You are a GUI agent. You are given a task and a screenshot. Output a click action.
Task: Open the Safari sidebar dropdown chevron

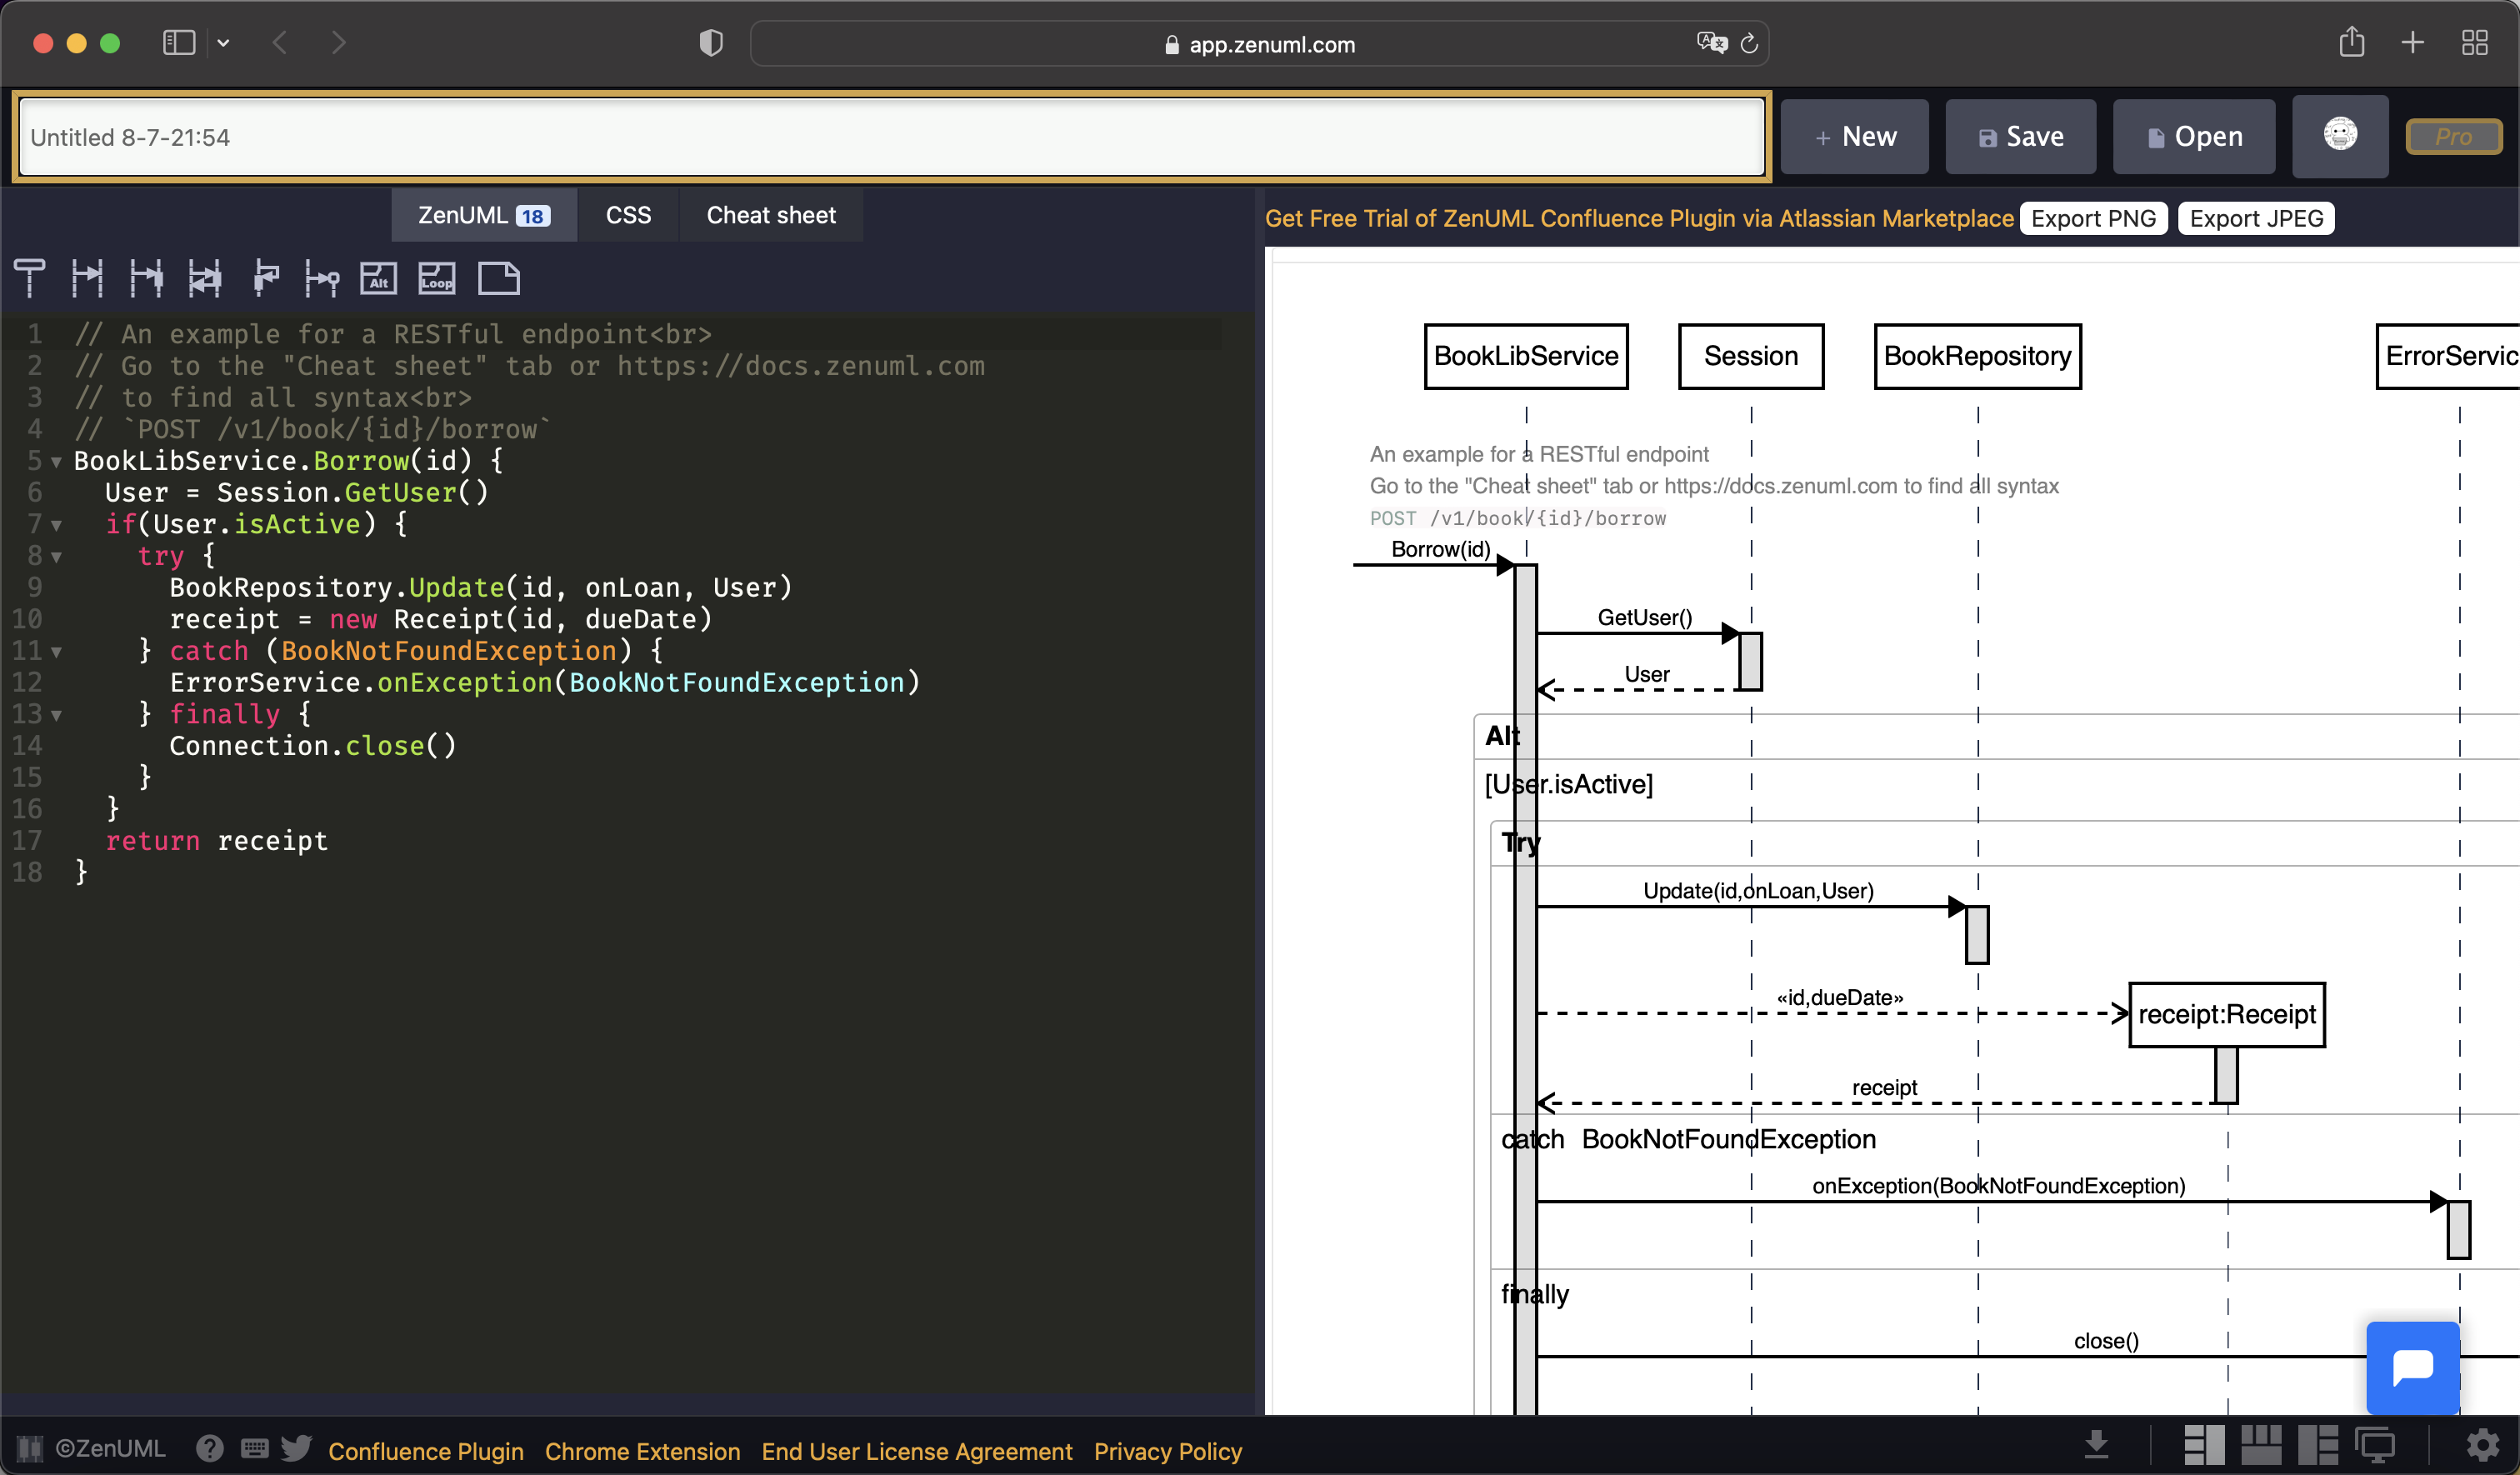(x=223, y=43)
